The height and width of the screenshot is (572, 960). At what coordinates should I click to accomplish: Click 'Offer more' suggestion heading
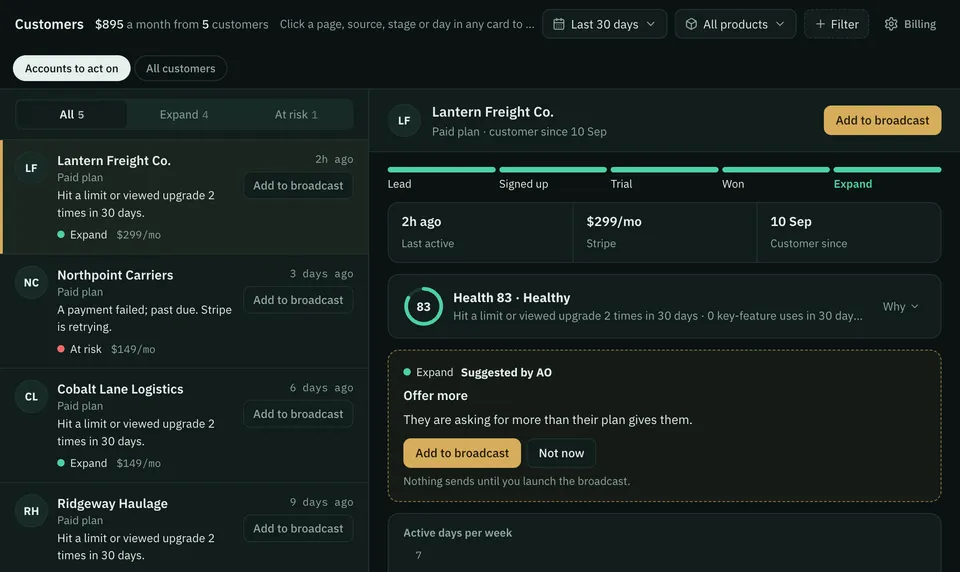tap(435, 396)
